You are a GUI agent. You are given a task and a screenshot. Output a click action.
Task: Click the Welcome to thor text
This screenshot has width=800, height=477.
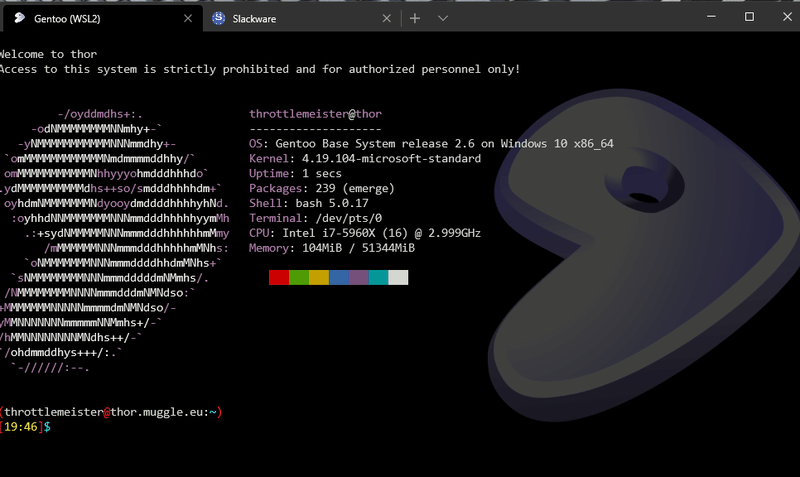coord(48,54)
